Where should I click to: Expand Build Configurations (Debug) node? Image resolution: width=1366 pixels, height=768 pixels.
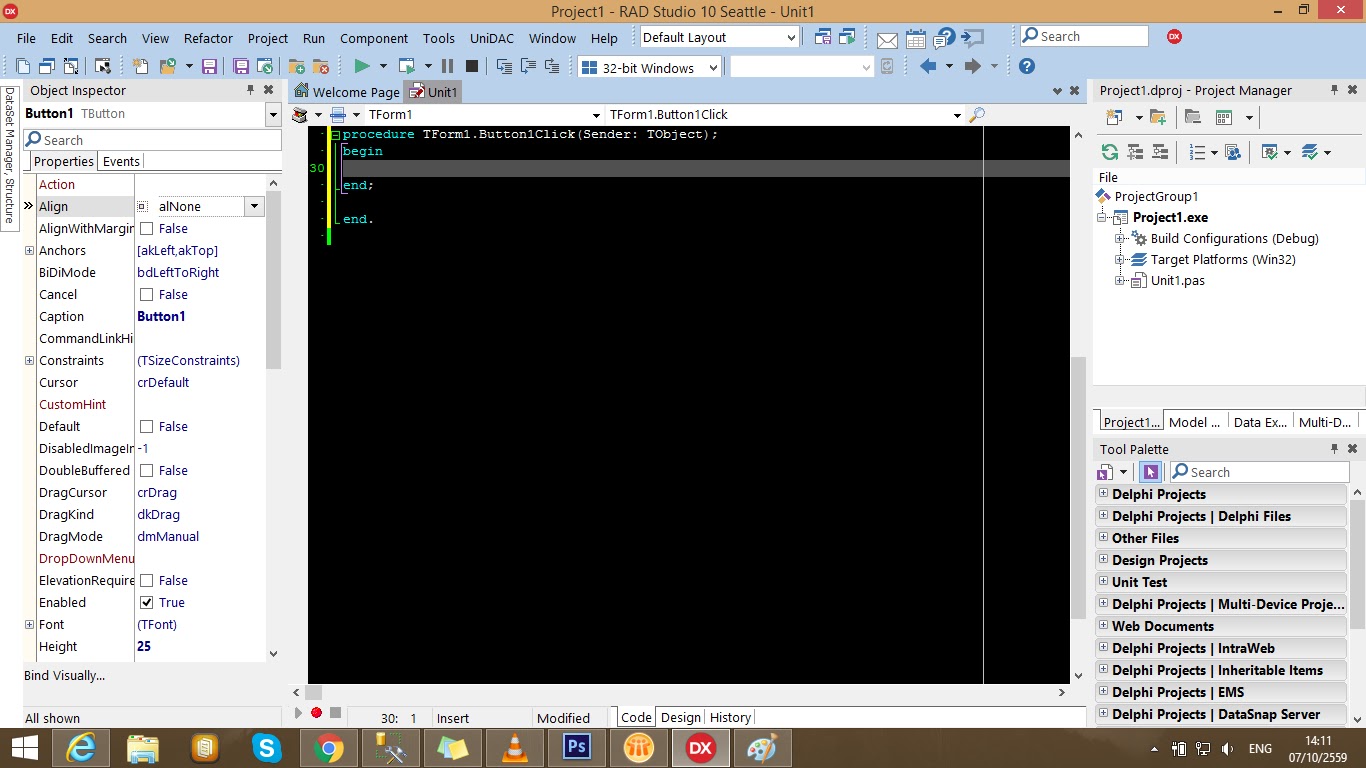1120,239
